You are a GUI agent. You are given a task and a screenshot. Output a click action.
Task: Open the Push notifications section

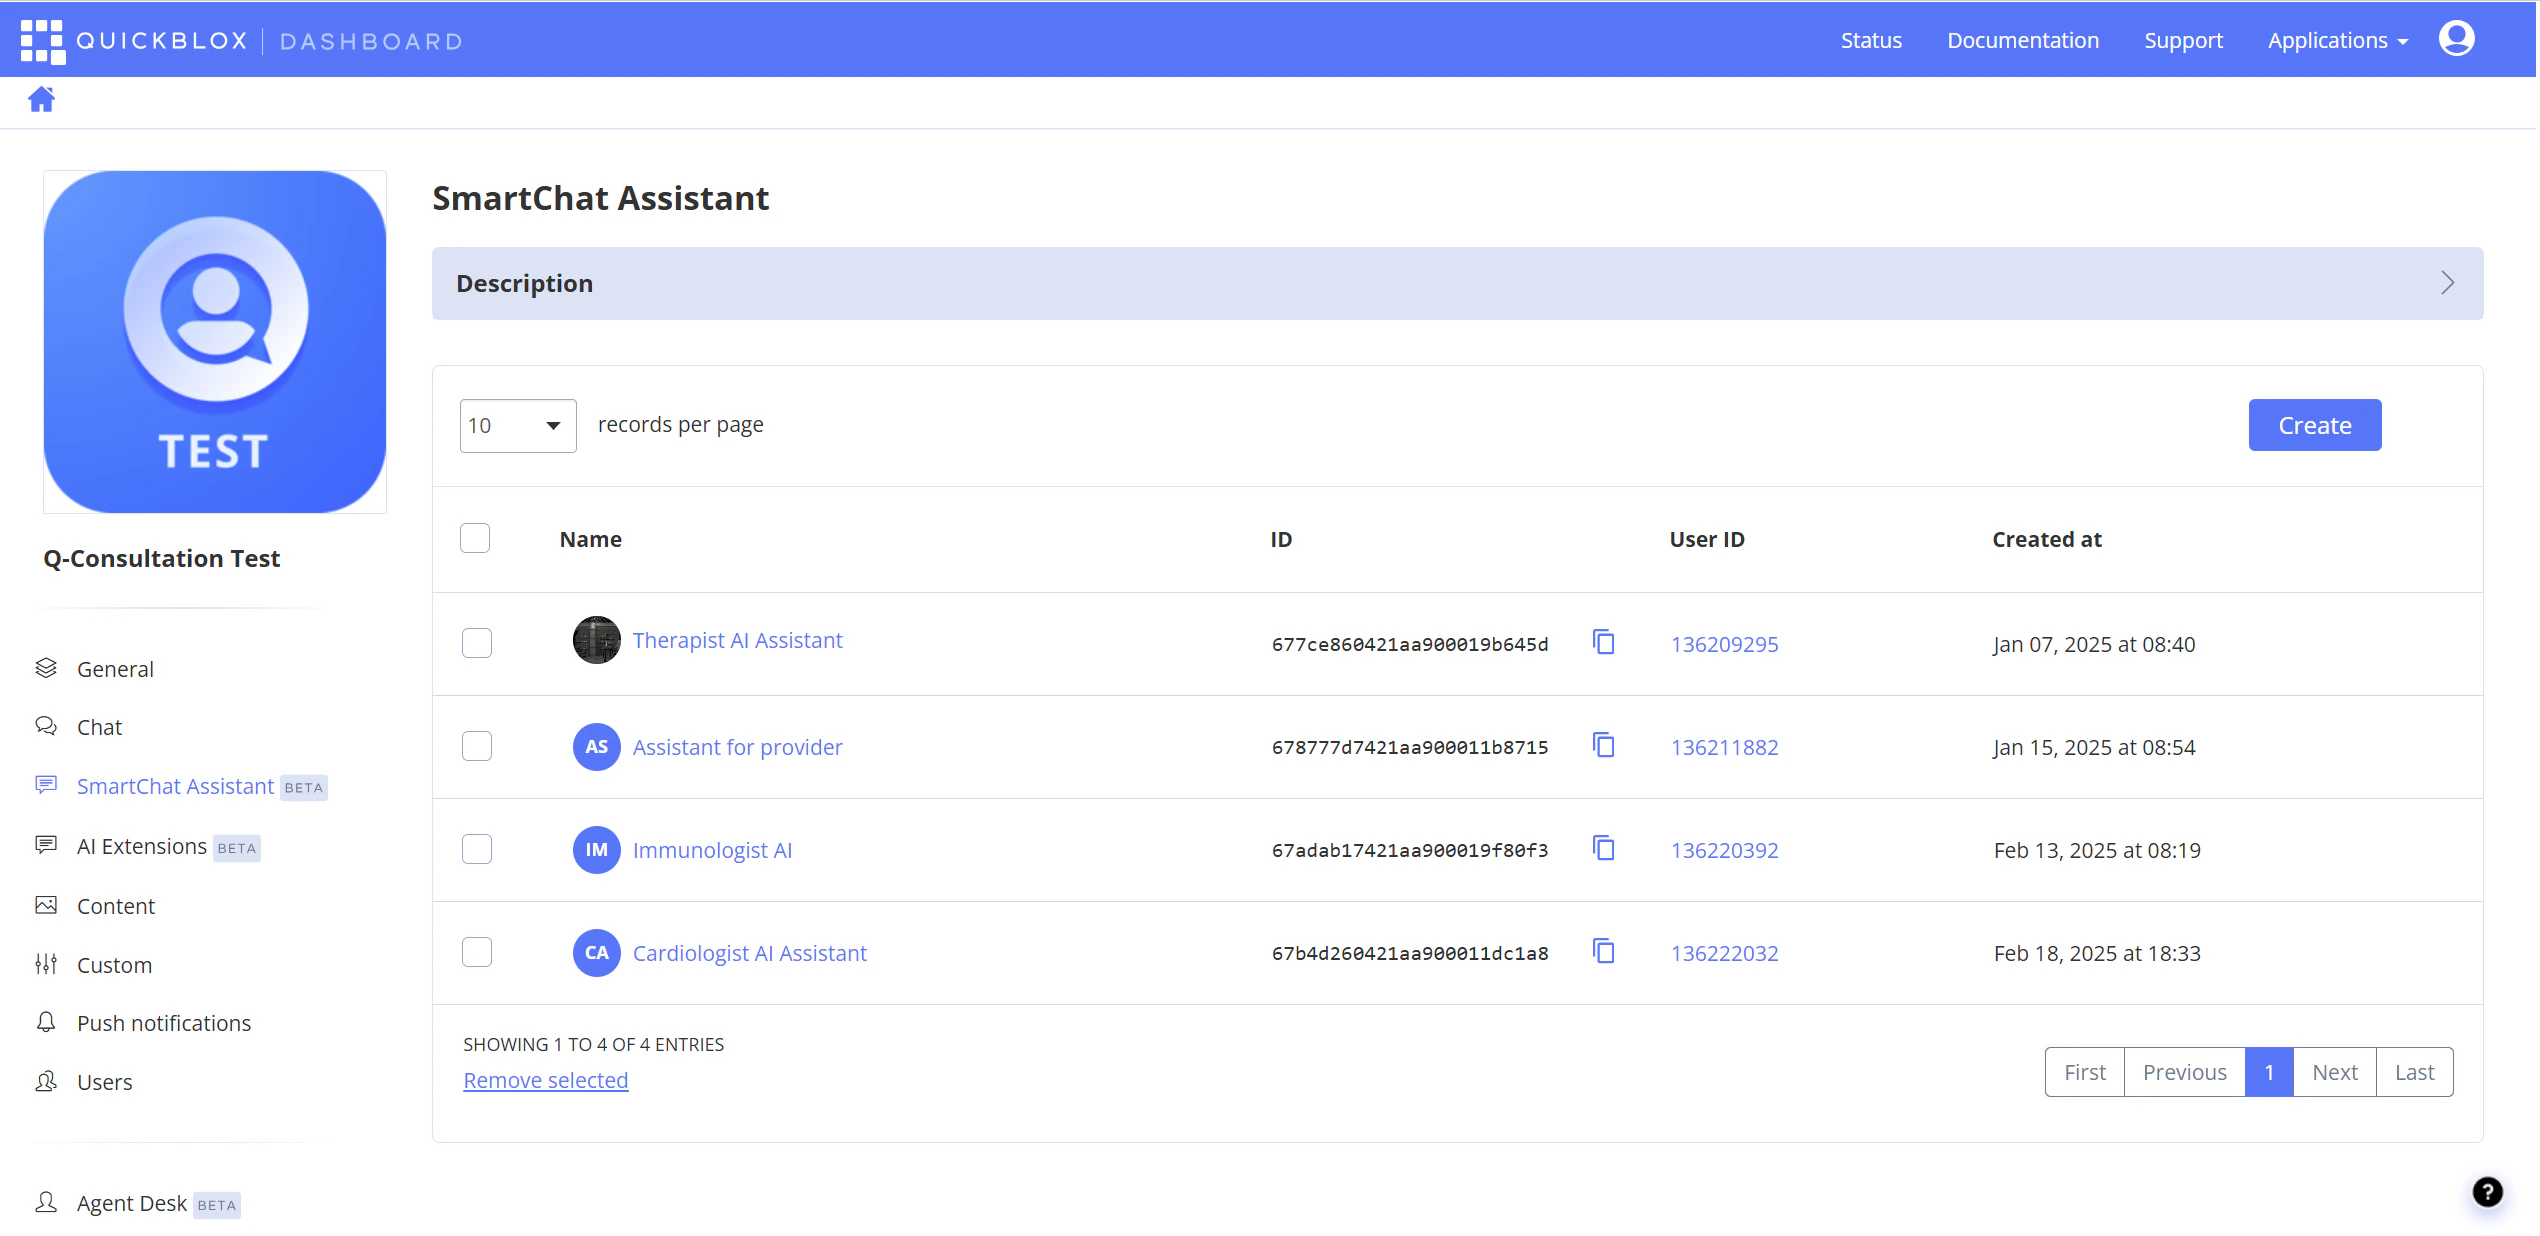pyautogui.click(x=164, y=1022)
